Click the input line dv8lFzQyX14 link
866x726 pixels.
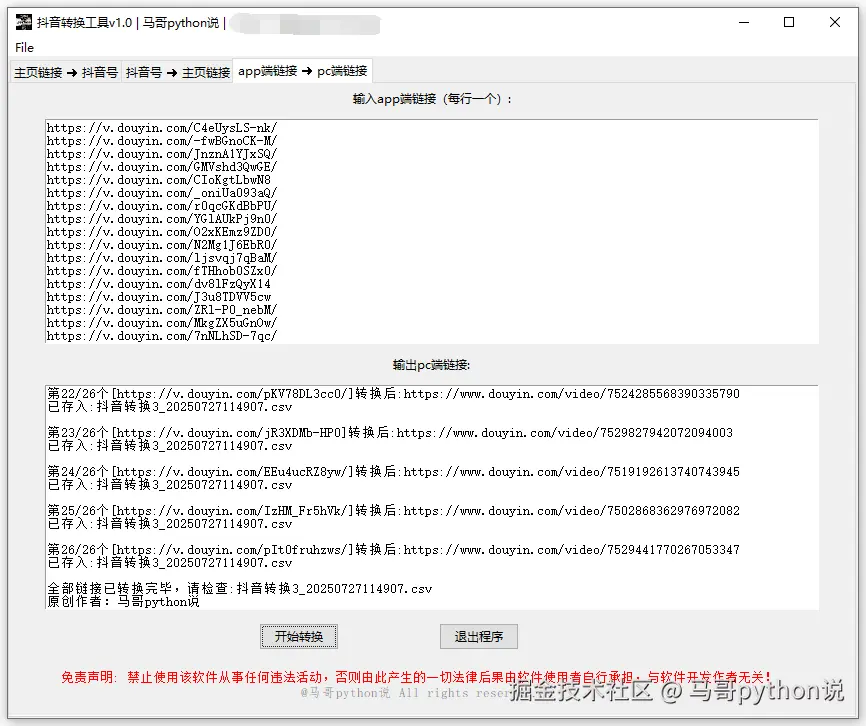click(159, 284)
